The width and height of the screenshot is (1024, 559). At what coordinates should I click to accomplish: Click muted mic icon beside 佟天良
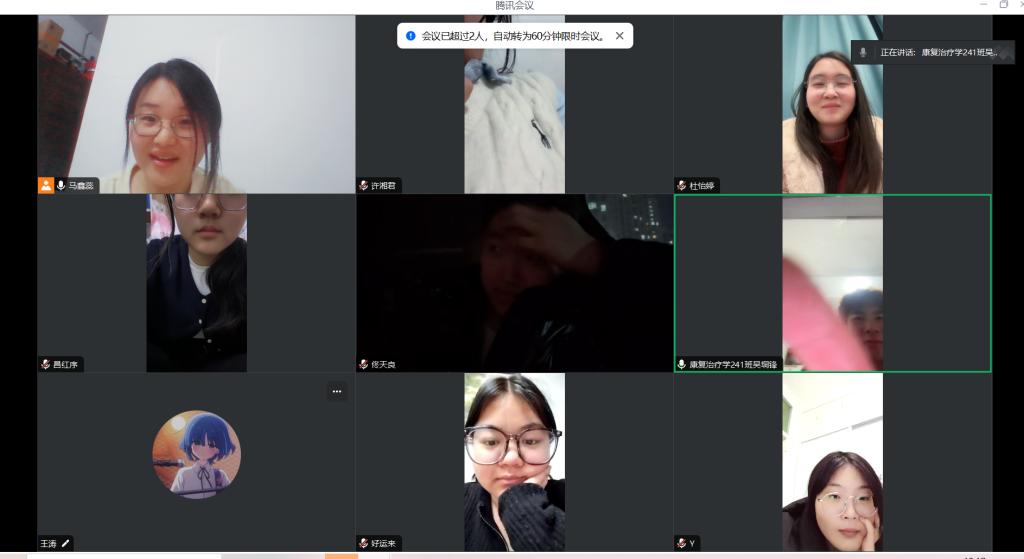point(364,364)
